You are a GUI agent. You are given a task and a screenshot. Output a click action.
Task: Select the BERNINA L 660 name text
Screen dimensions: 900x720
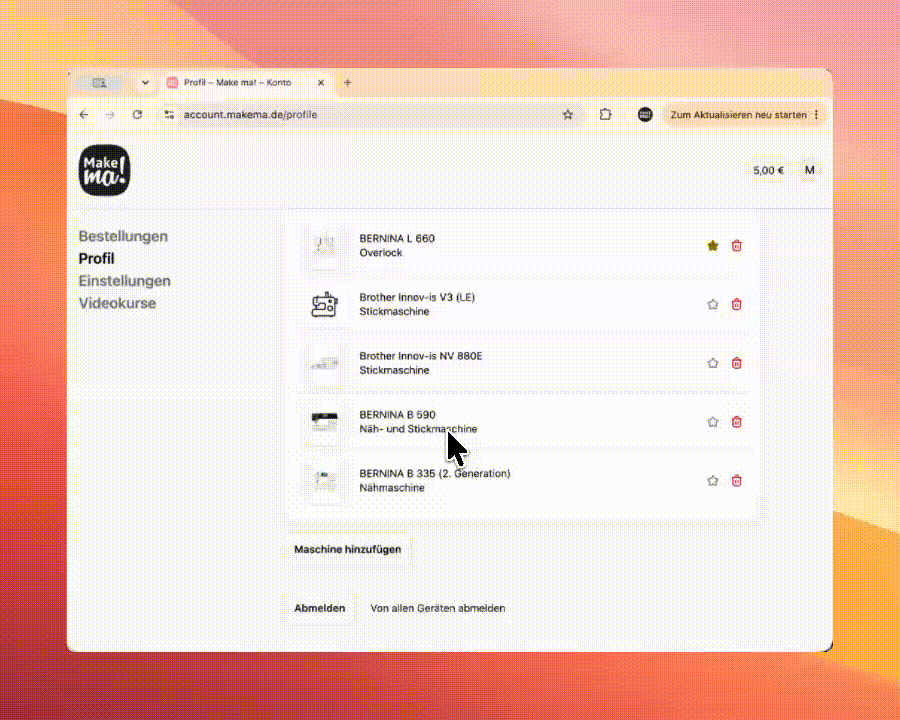point(397,238)
